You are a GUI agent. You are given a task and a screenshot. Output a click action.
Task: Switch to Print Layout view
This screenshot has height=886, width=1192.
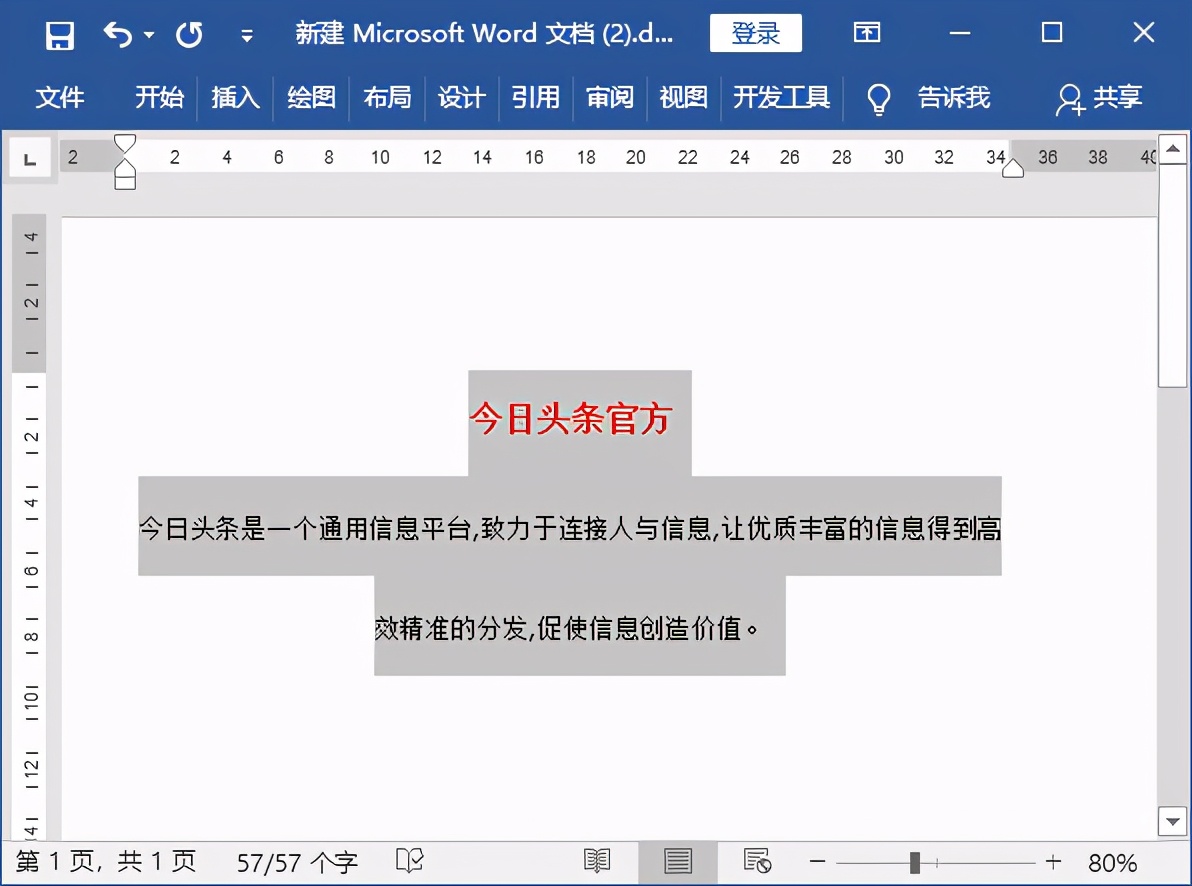click(x=677, y=862)
